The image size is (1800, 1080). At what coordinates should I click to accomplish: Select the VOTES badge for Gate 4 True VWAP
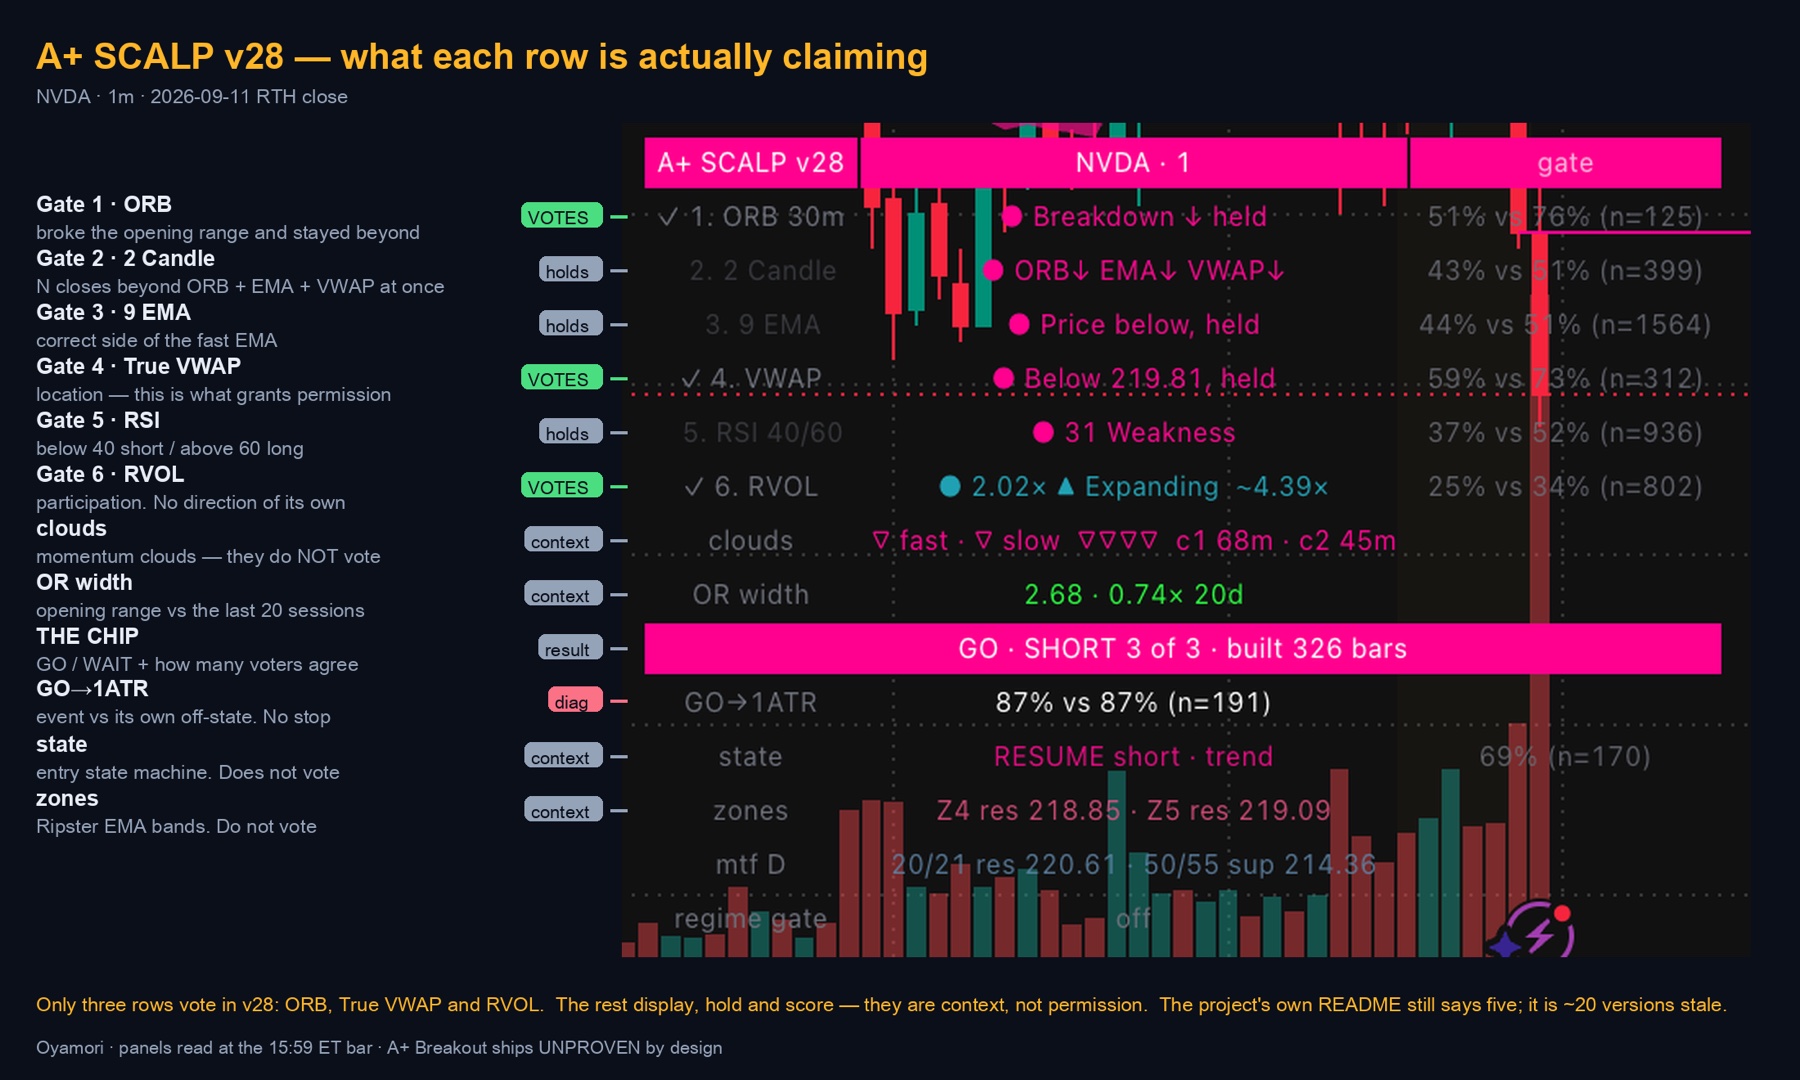561,378
